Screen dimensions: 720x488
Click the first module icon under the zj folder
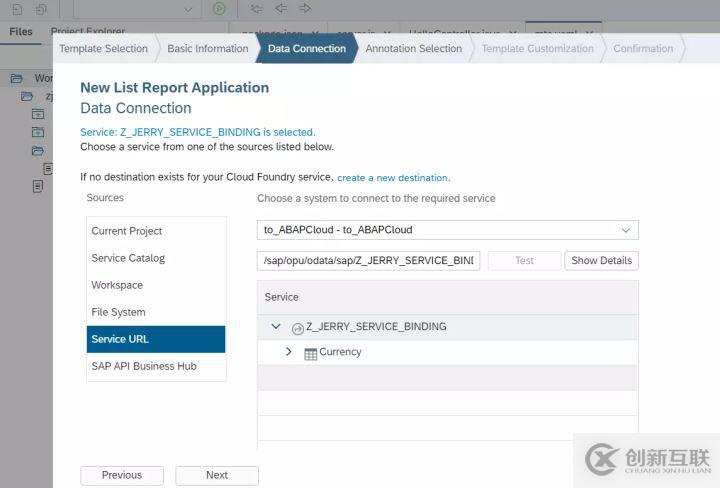tap(38, 114)
